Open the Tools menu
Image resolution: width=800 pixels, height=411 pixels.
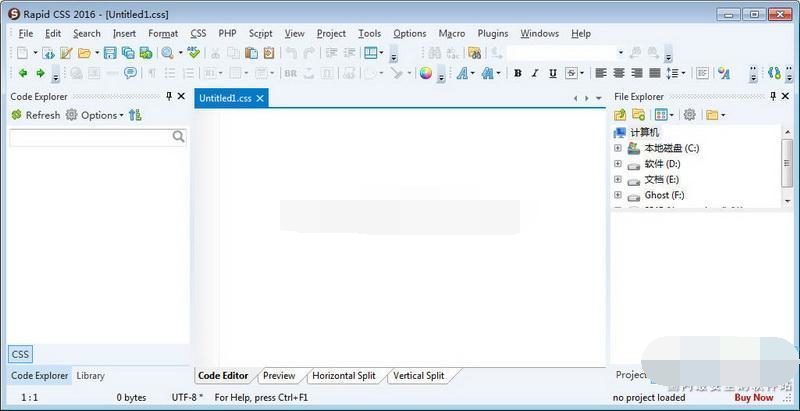click(x=369, y=34)
